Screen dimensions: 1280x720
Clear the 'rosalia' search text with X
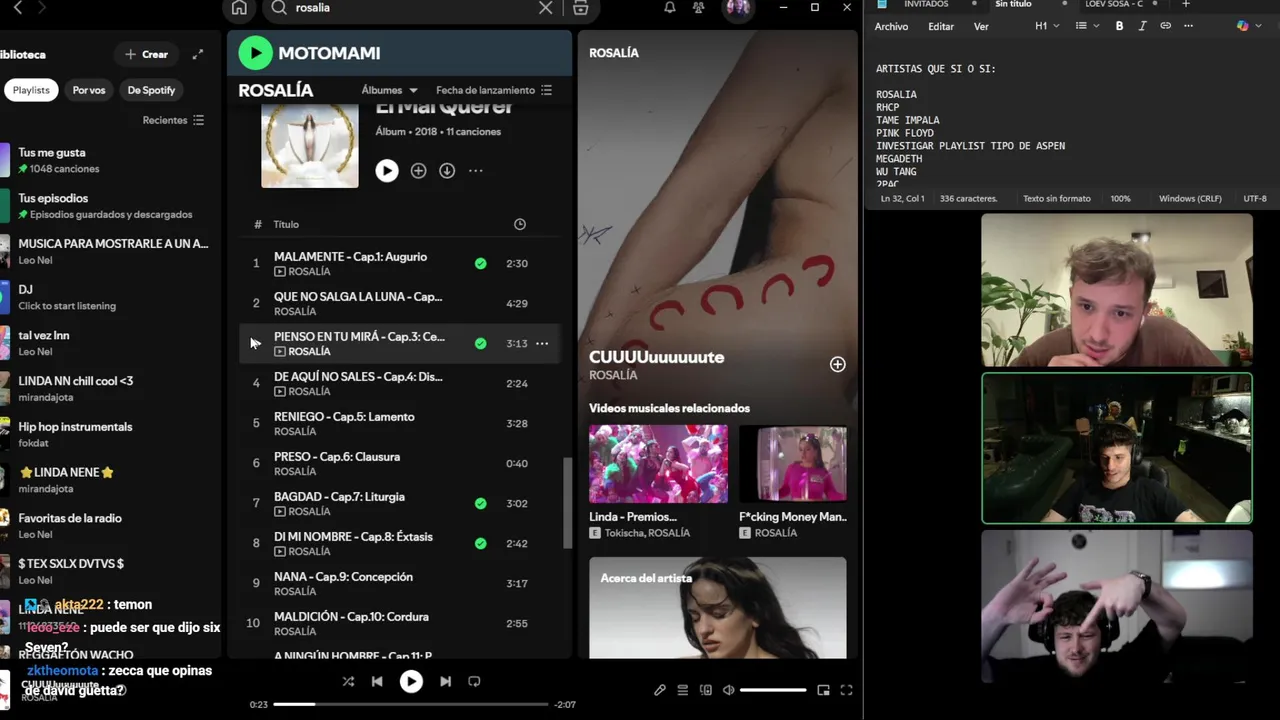click(x=545, y=8)
